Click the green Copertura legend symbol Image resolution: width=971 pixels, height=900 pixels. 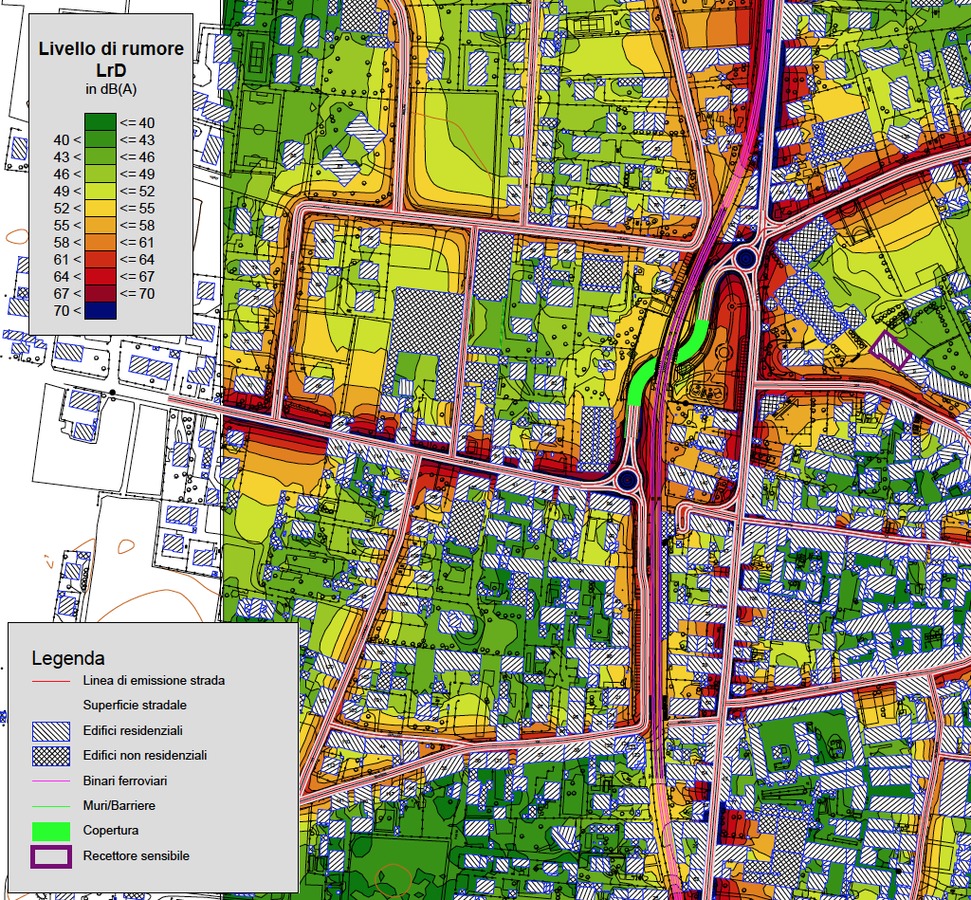pos(51,830)
